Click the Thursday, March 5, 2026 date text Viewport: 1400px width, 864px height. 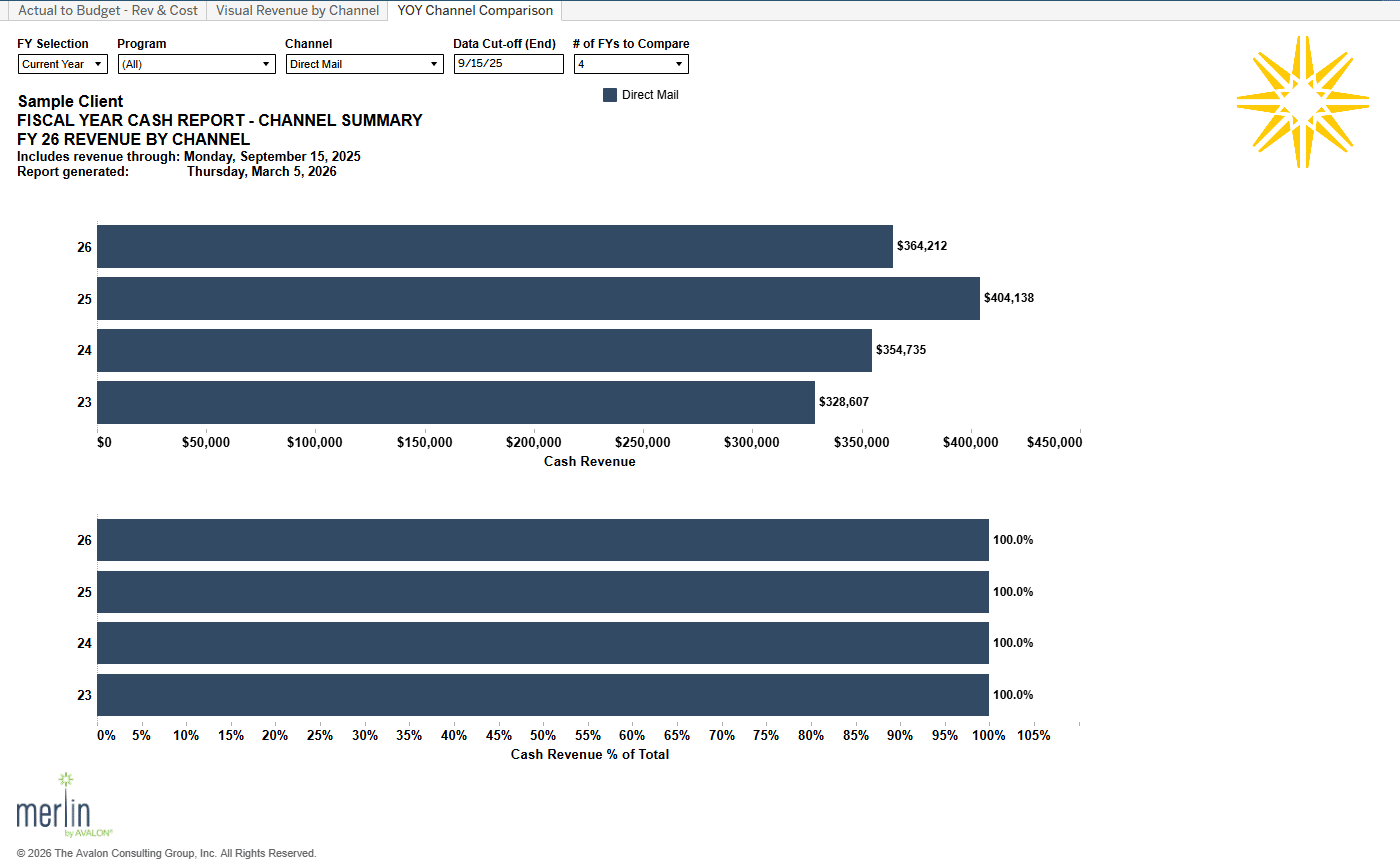click(262, 172)
